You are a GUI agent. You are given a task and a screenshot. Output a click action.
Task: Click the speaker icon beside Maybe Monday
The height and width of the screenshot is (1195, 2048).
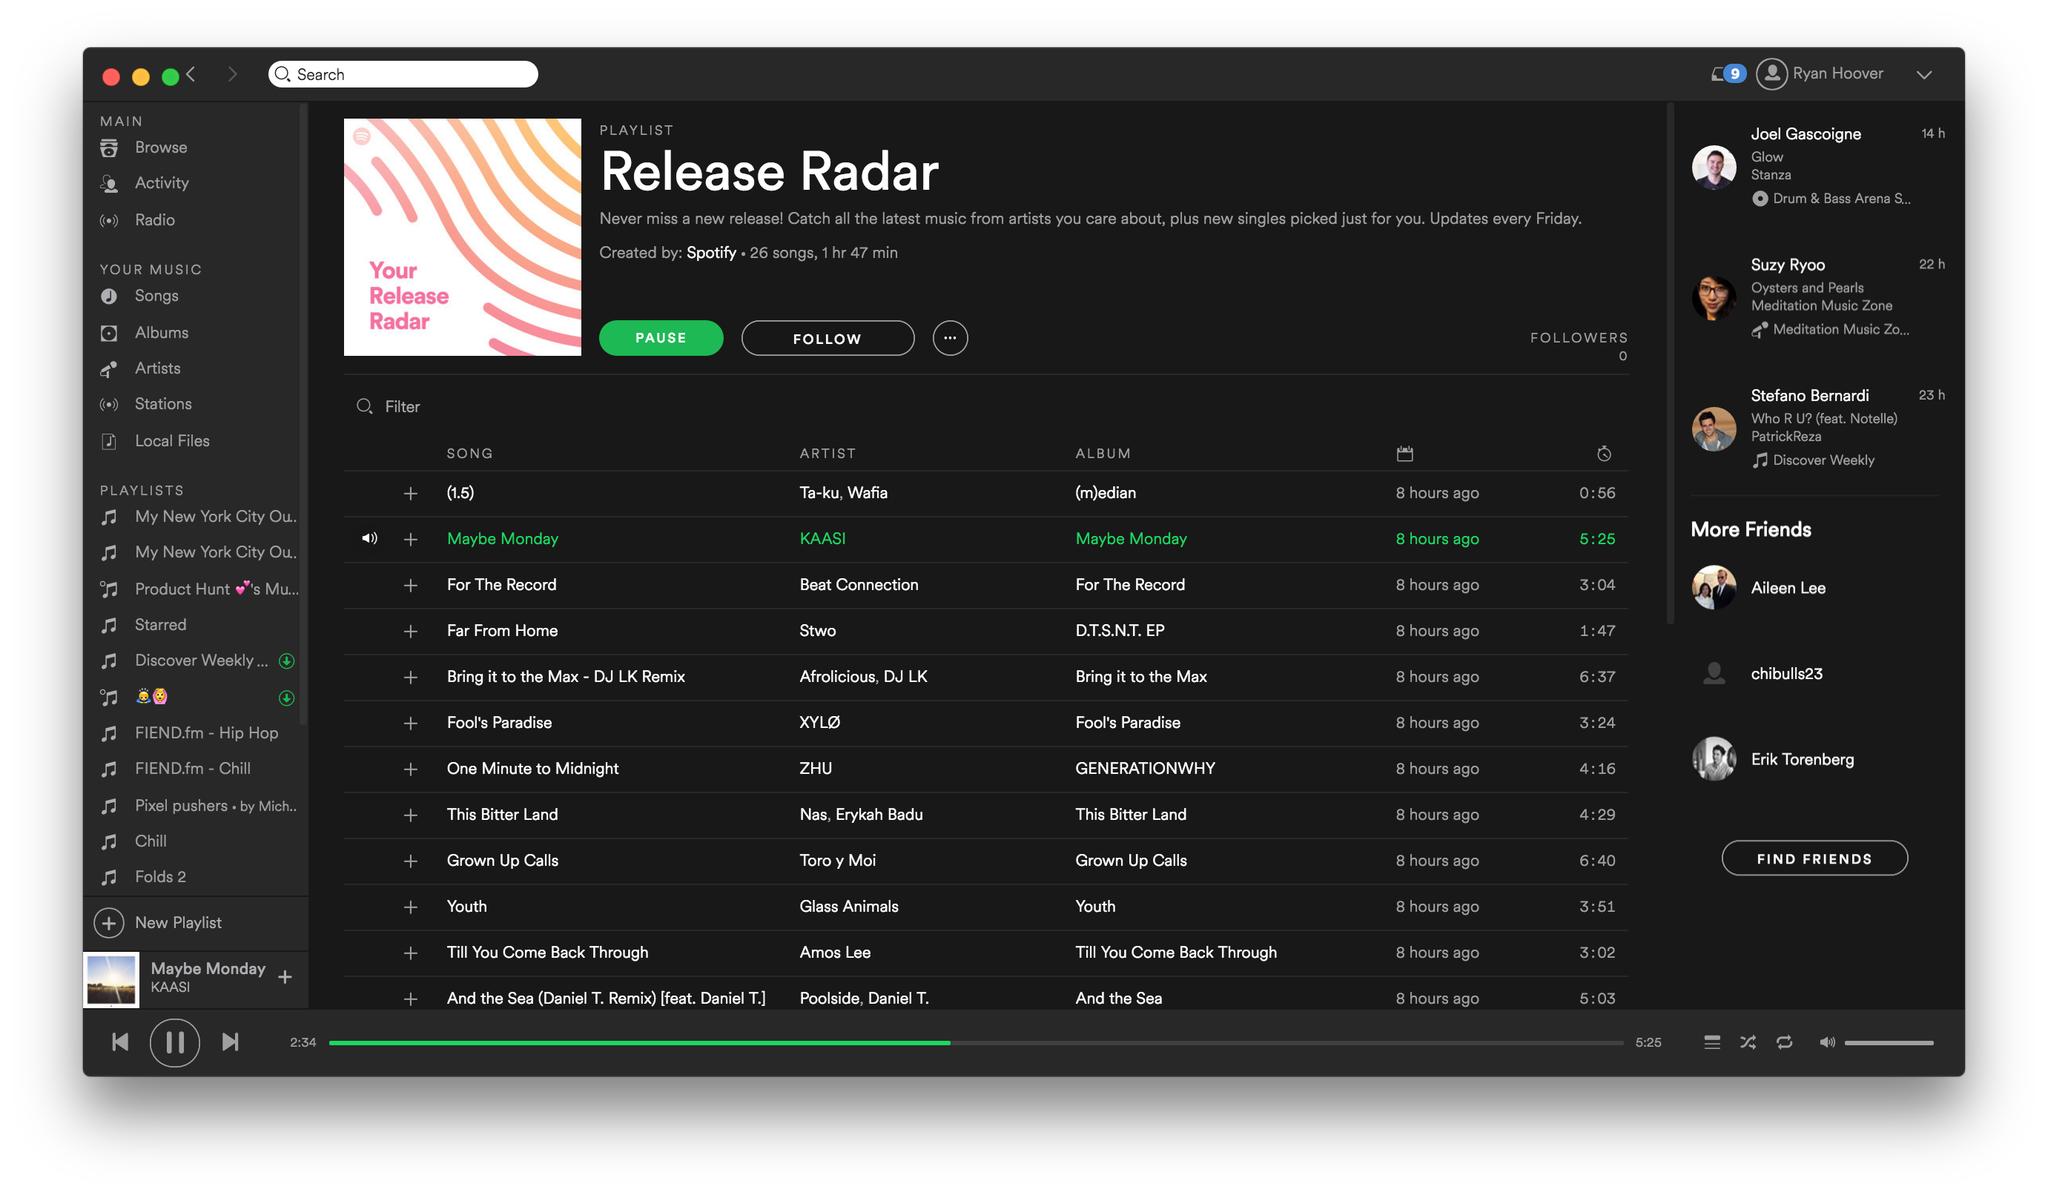(x=370, y=539)
